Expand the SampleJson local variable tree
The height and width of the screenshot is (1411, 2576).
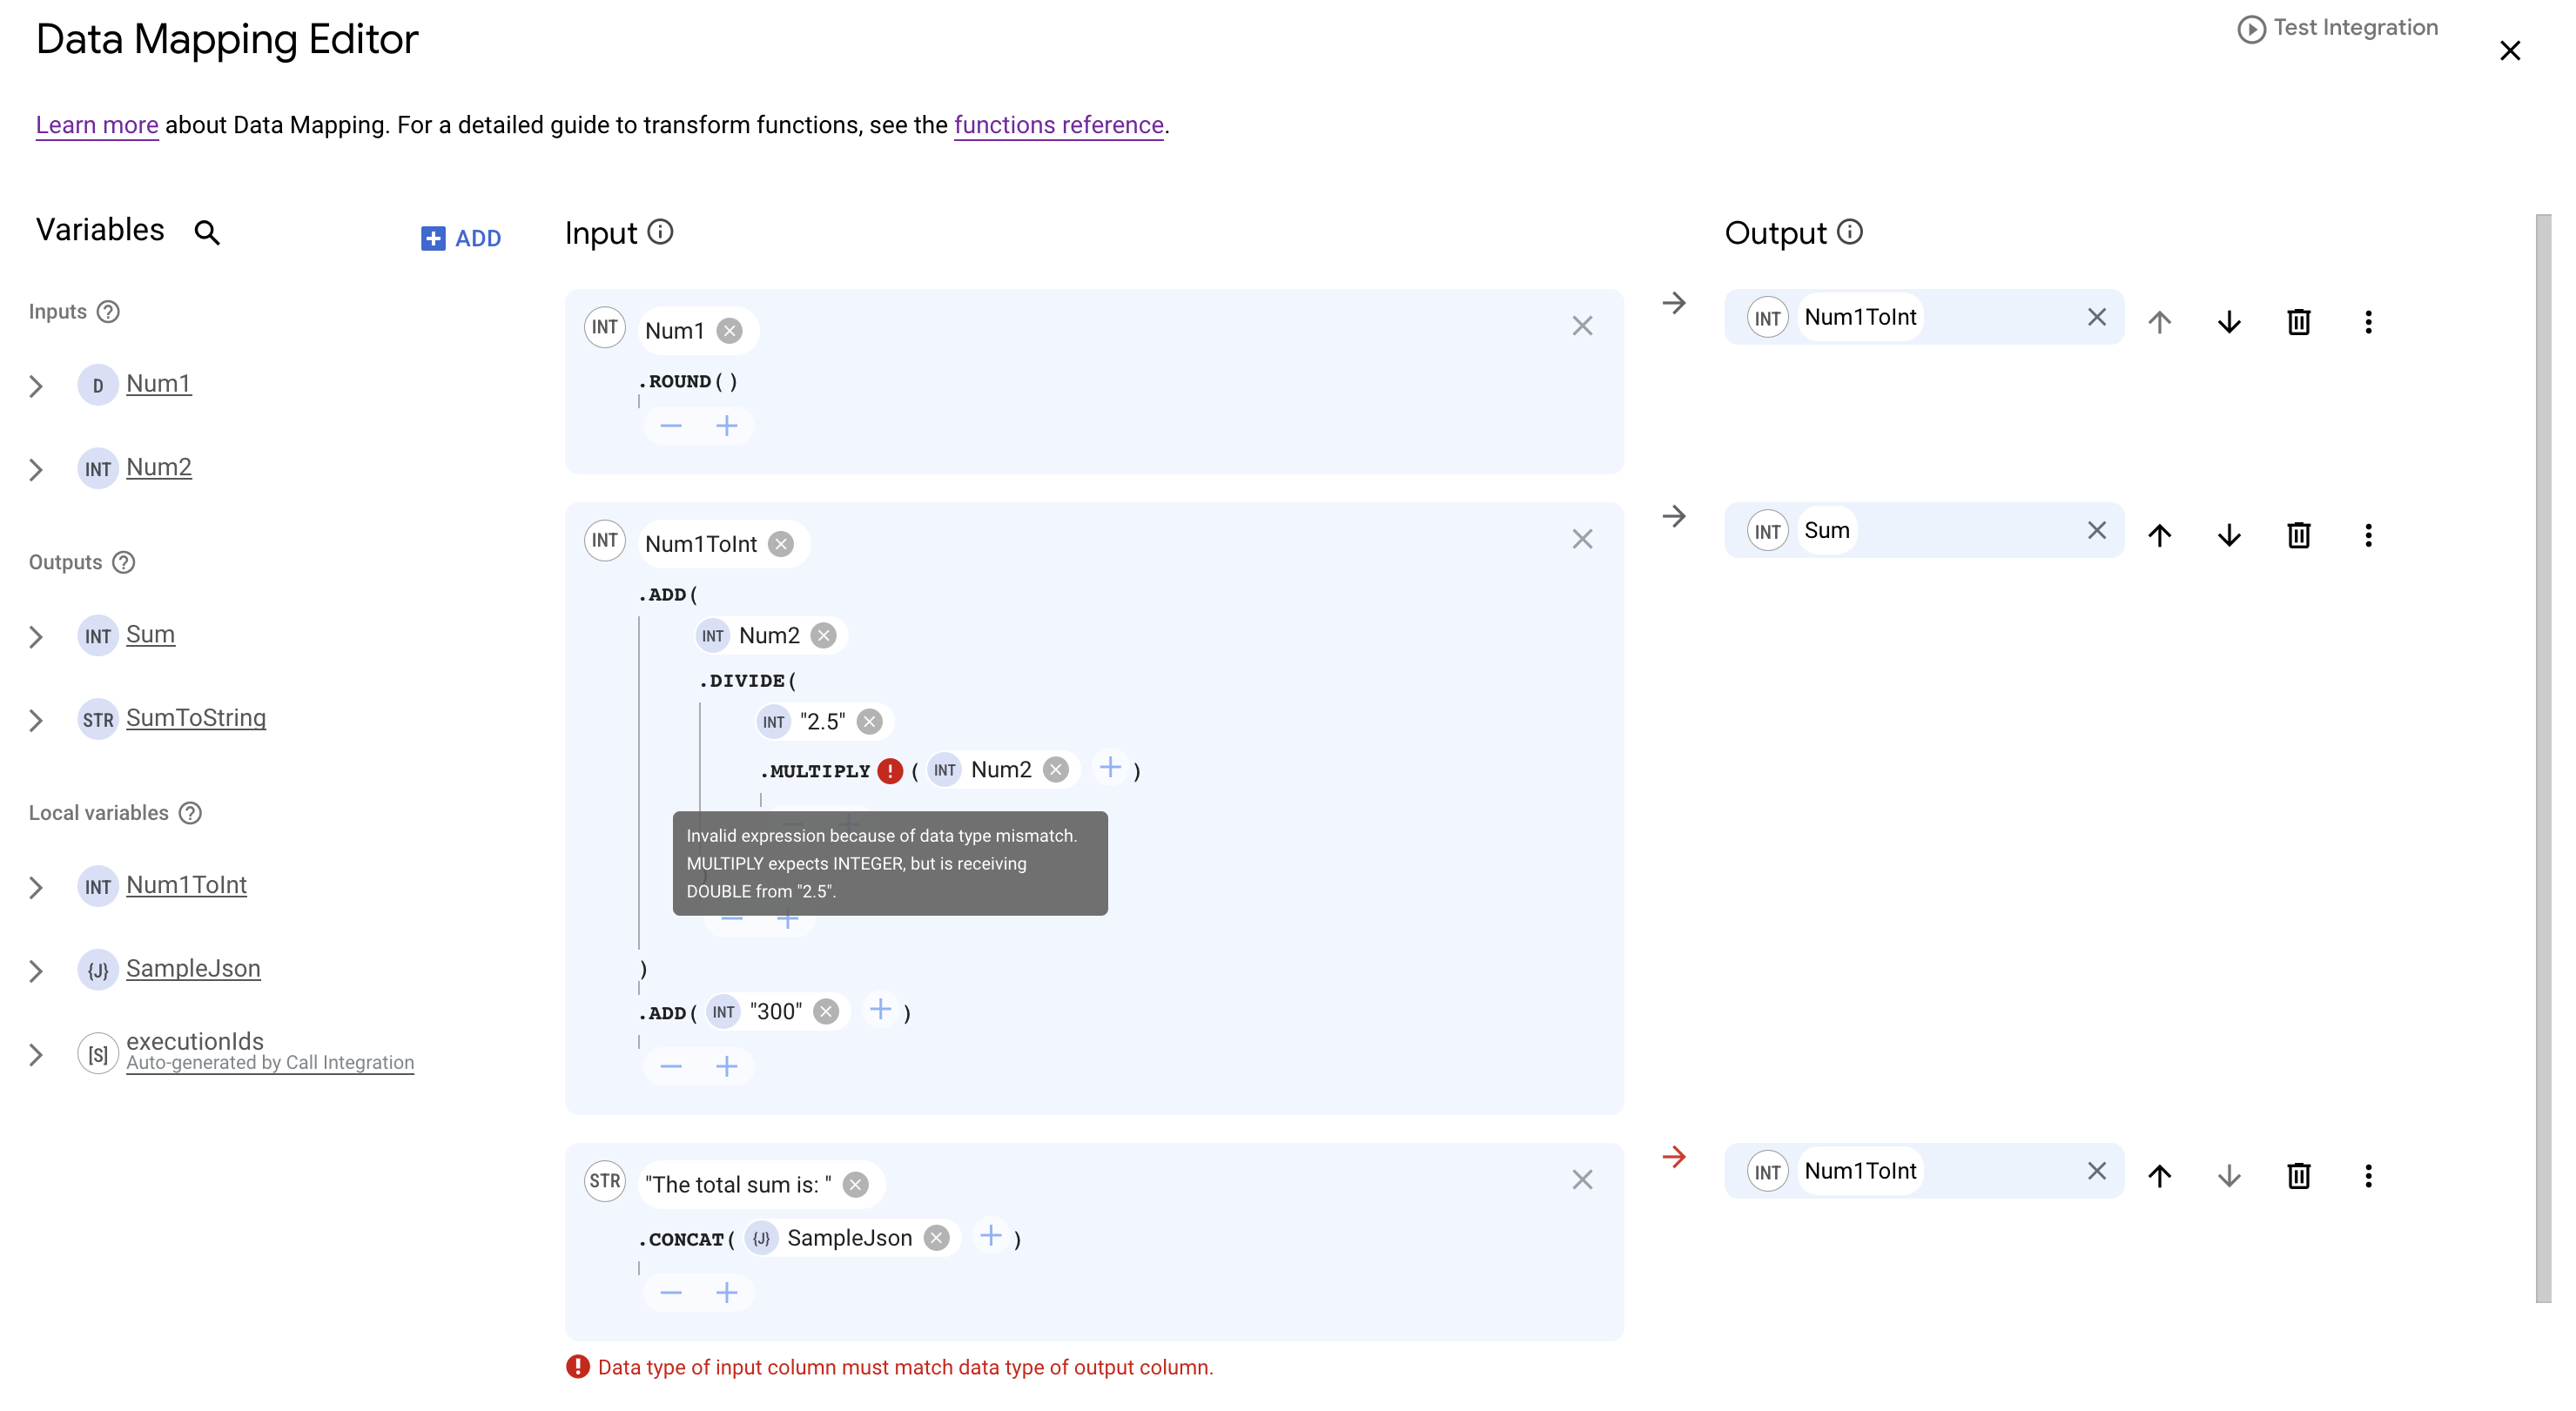[37, 970]
